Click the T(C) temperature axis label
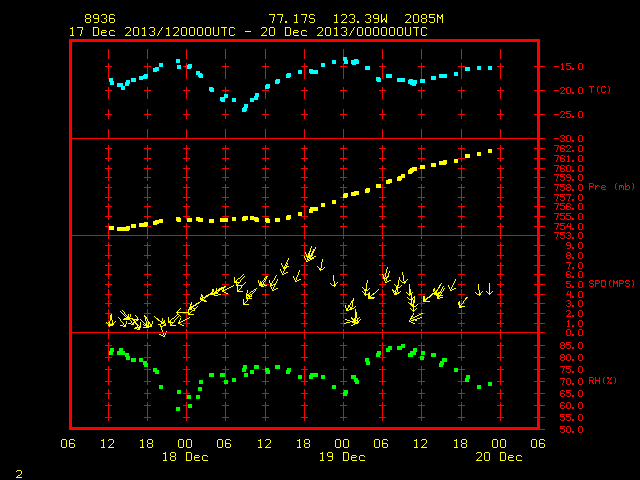 click(x=600, y=90)
